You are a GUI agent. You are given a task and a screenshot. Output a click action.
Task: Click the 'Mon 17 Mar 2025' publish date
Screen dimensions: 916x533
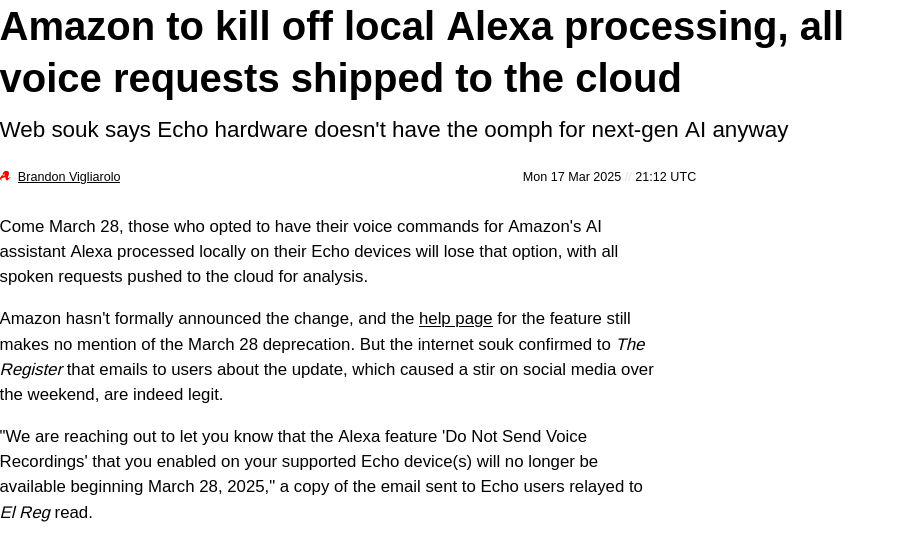tap(571, 176)
